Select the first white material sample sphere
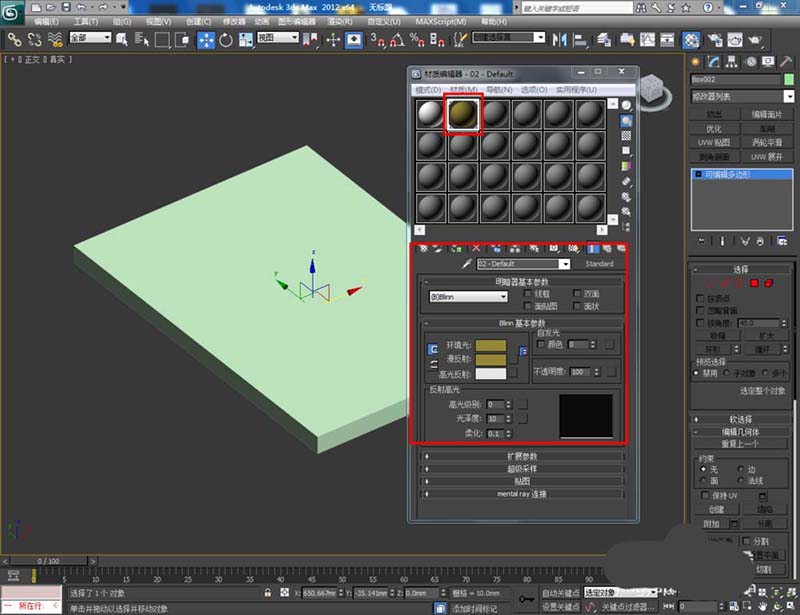This screenshot has width=800, height=615. (431, 115)
